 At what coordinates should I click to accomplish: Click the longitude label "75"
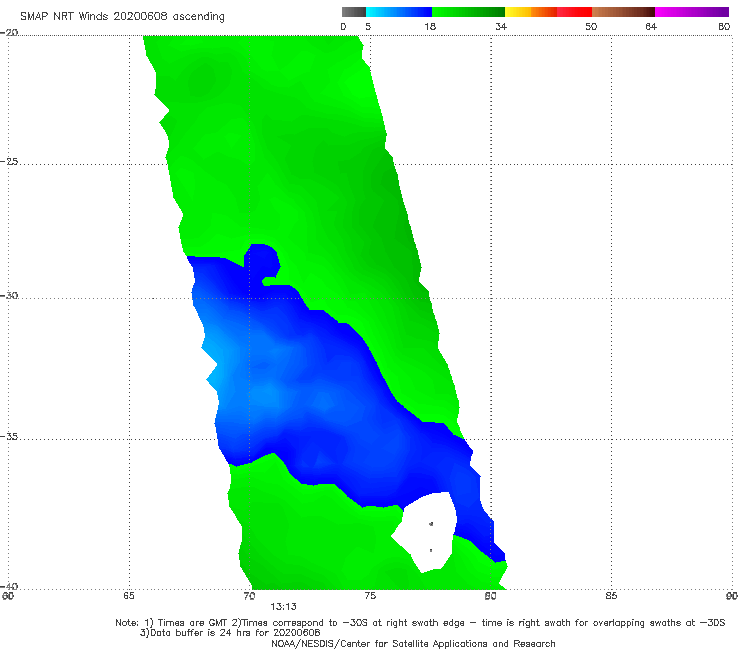coord(370,596)
